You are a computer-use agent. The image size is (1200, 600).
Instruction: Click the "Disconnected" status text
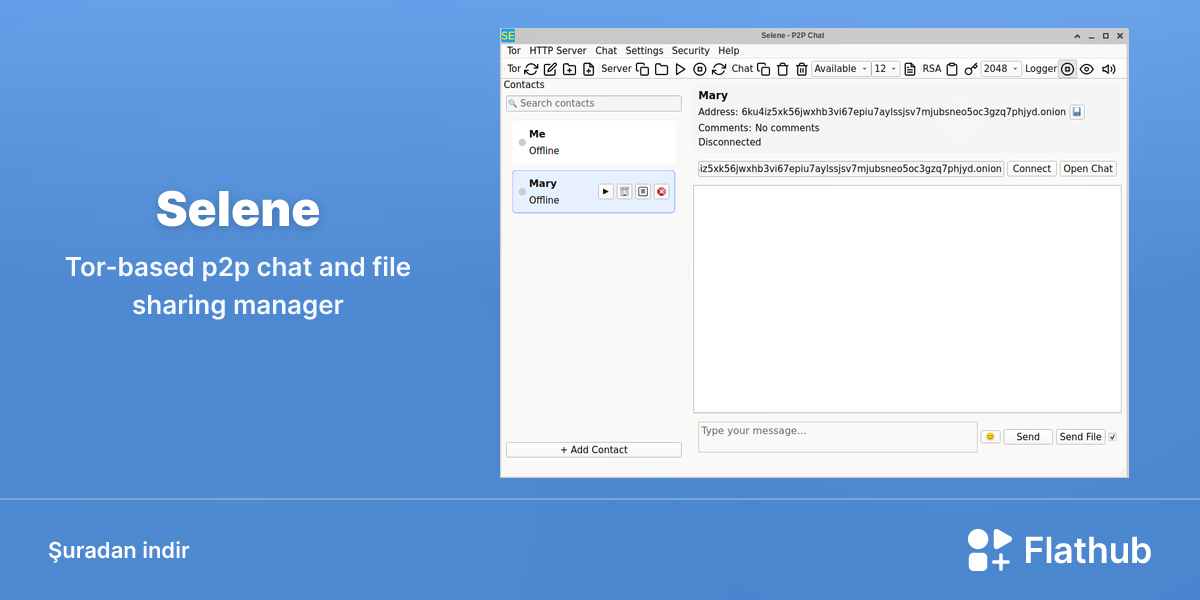coord(730,142)
